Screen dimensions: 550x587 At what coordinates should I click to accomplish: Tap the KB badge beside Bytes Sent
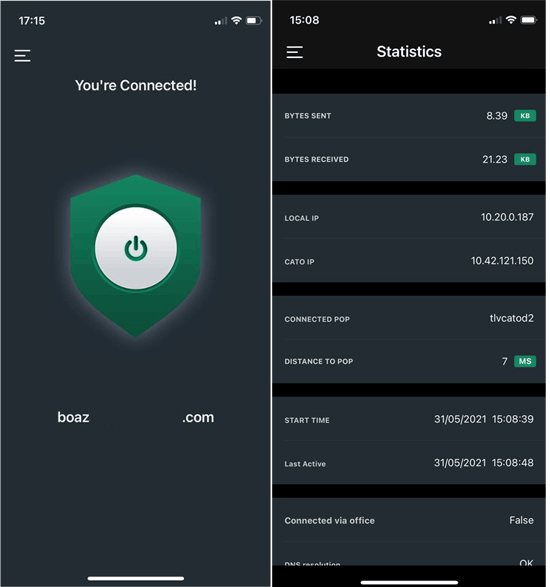point(525,116)
